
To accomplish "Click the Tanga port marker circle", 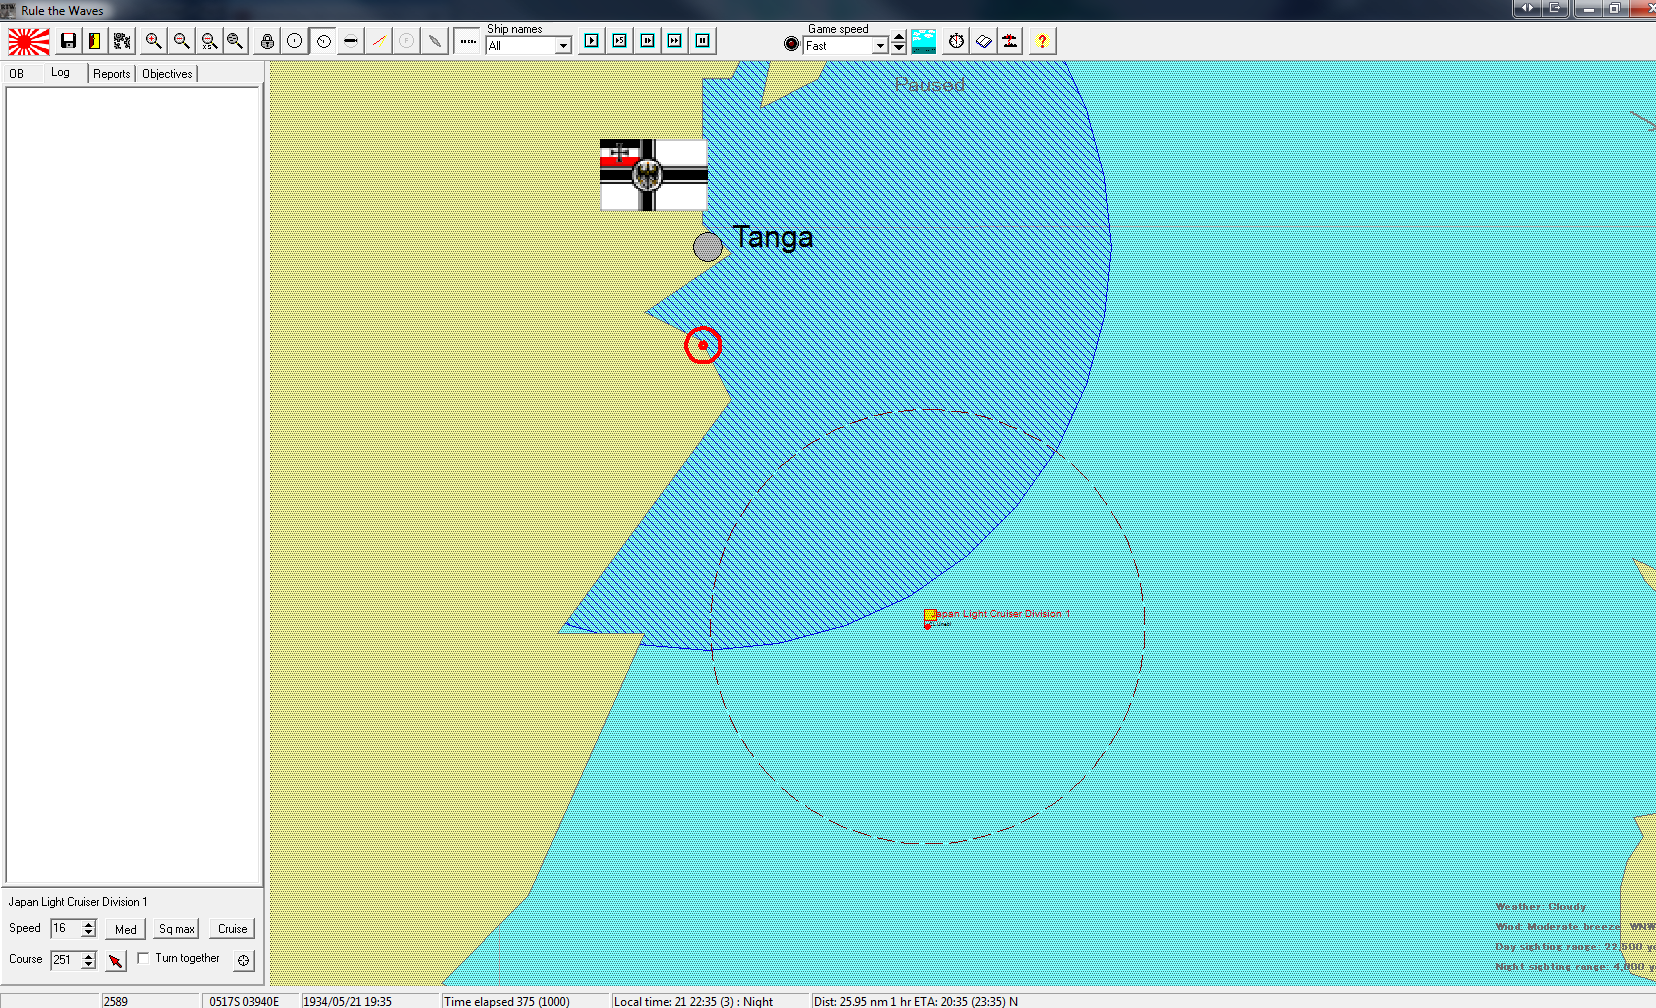I will click(x=708, y=246).
